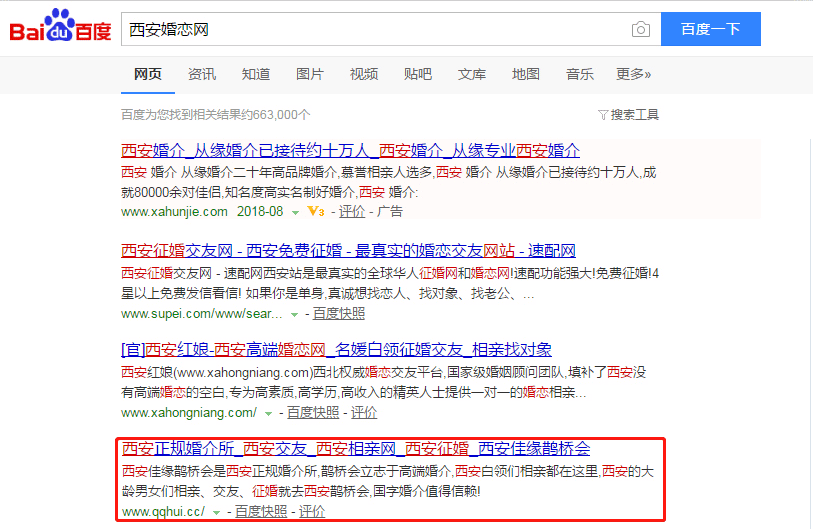Screen dimensions: 813x529
Task: Expand dropdown arrow next to www.xahongniang.com
Action: [x=268, y=414]
